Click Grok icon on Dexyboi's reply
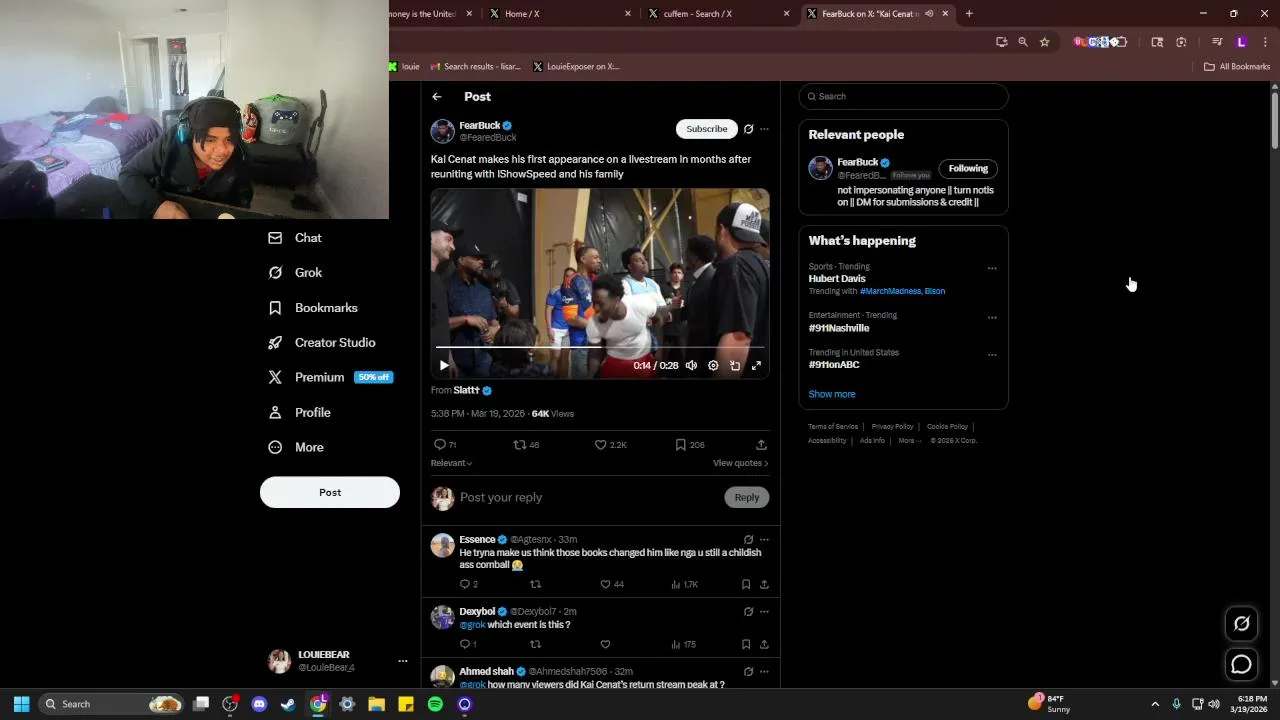1280x720 pixels. point(748,612)
